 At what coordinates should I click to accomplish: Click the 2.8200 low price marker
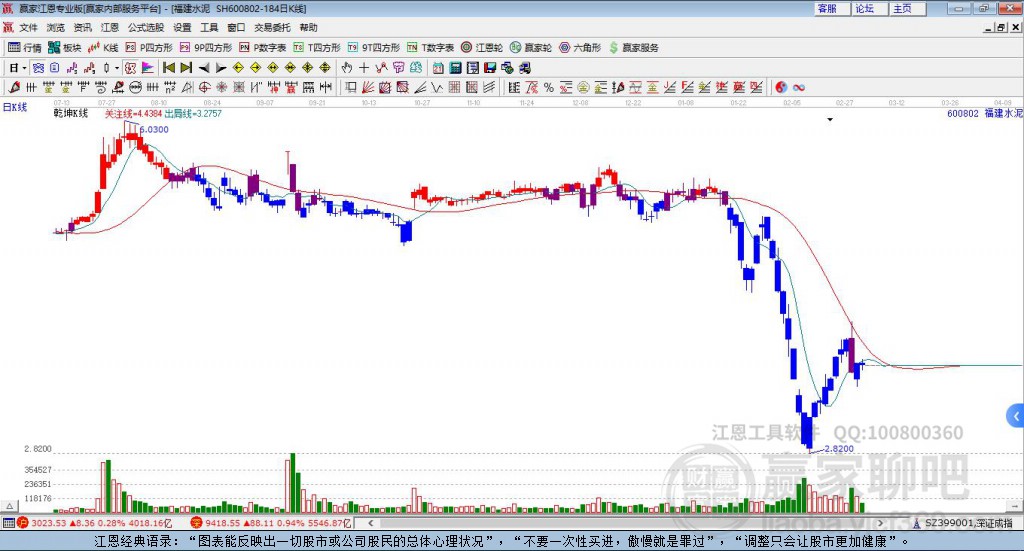tap(839, 449)
